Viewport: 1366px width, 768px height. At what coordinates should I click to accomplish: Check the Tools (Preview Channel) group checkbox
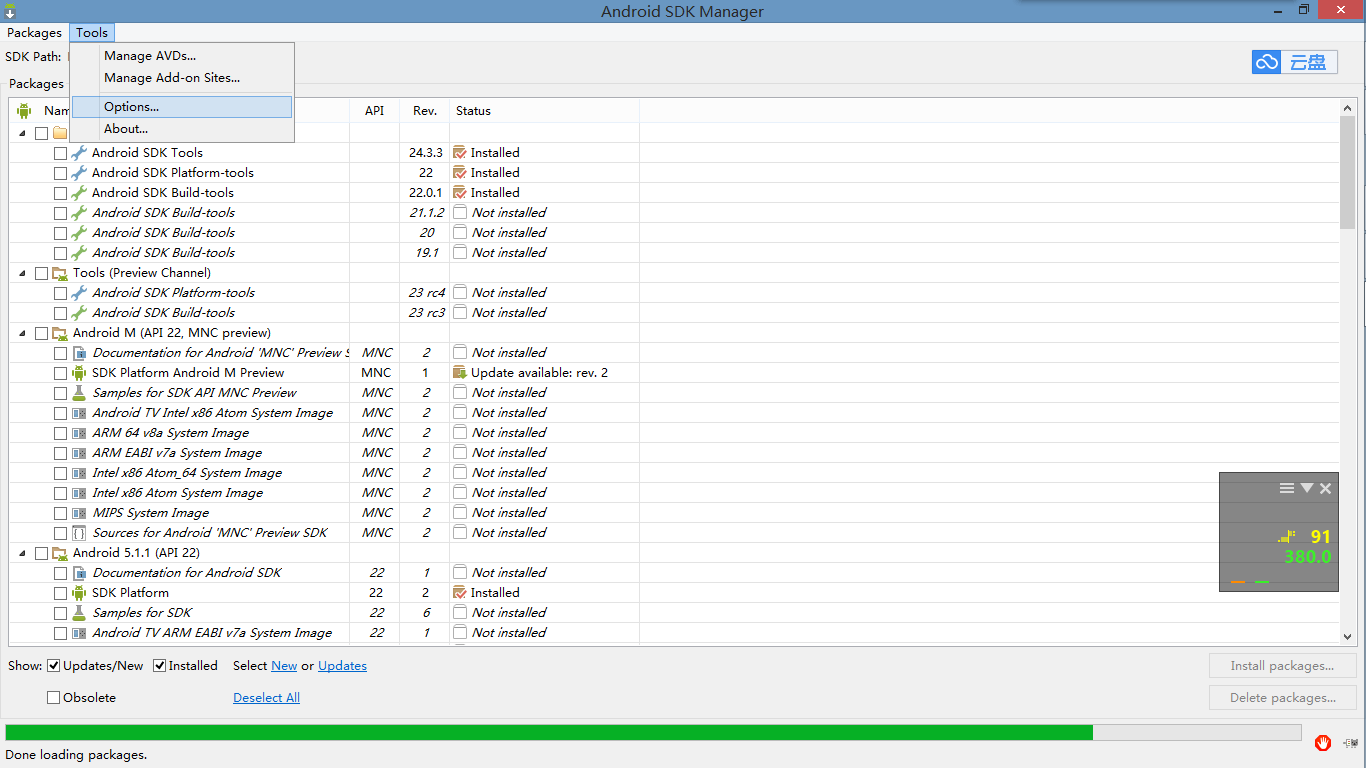pyautogui.click(x=41, y=273)
